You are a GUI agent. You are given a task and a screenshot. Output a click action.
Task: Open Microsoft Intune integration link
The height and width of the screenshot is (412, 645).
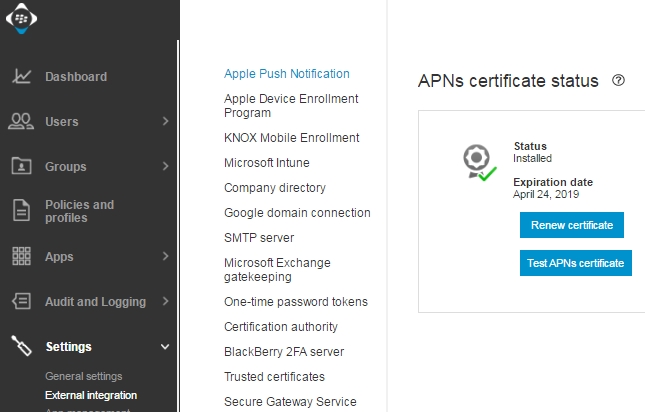[266, 163]
